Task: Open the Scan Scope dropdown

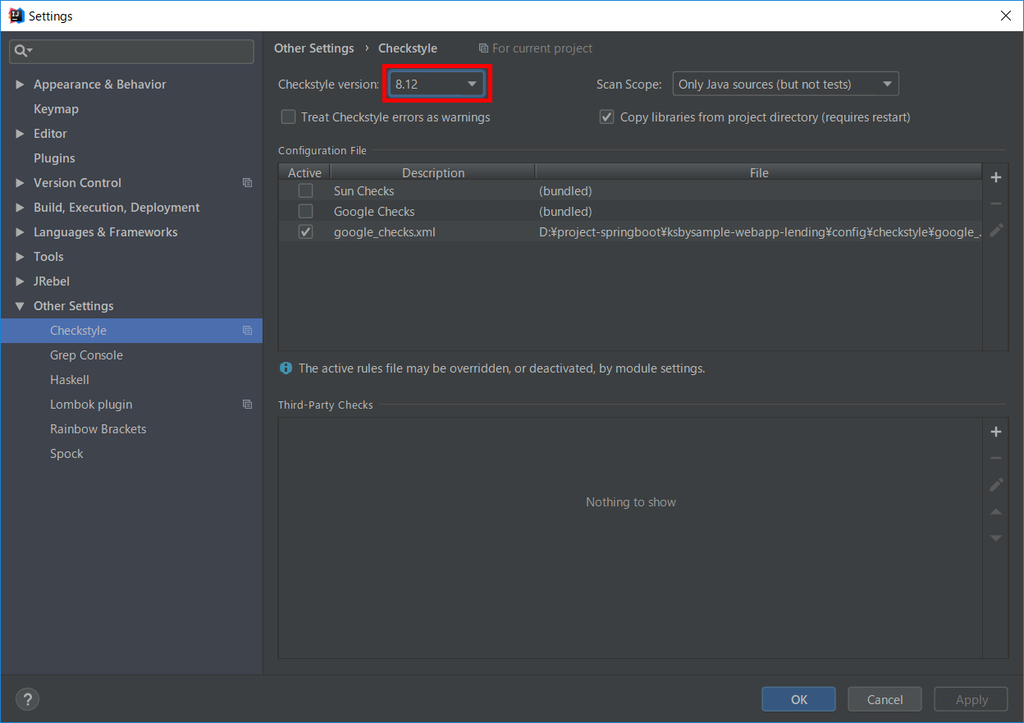Action: pos(786,84)
